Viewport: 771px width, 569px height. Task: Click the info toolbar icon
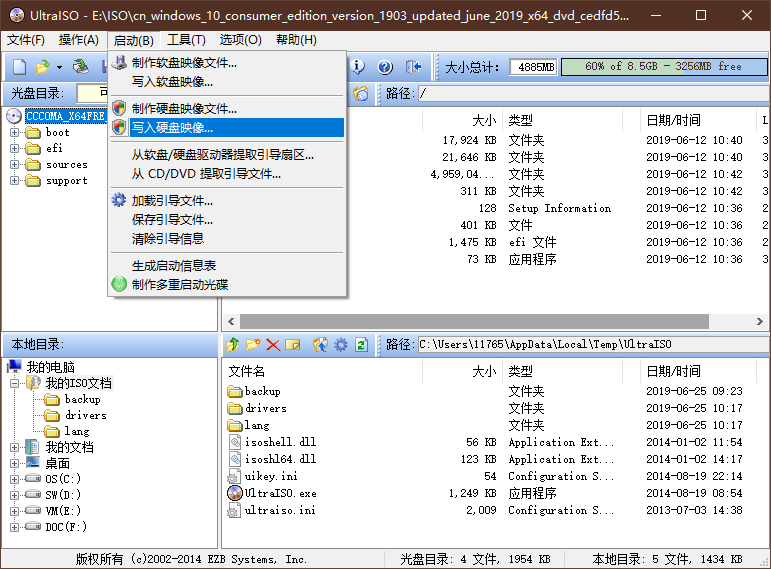357,66
